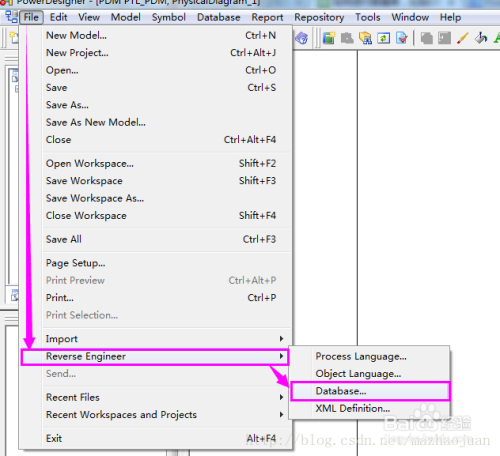Open the Model menu
This screenshot has height=456, width=500.
click(125, 17)
